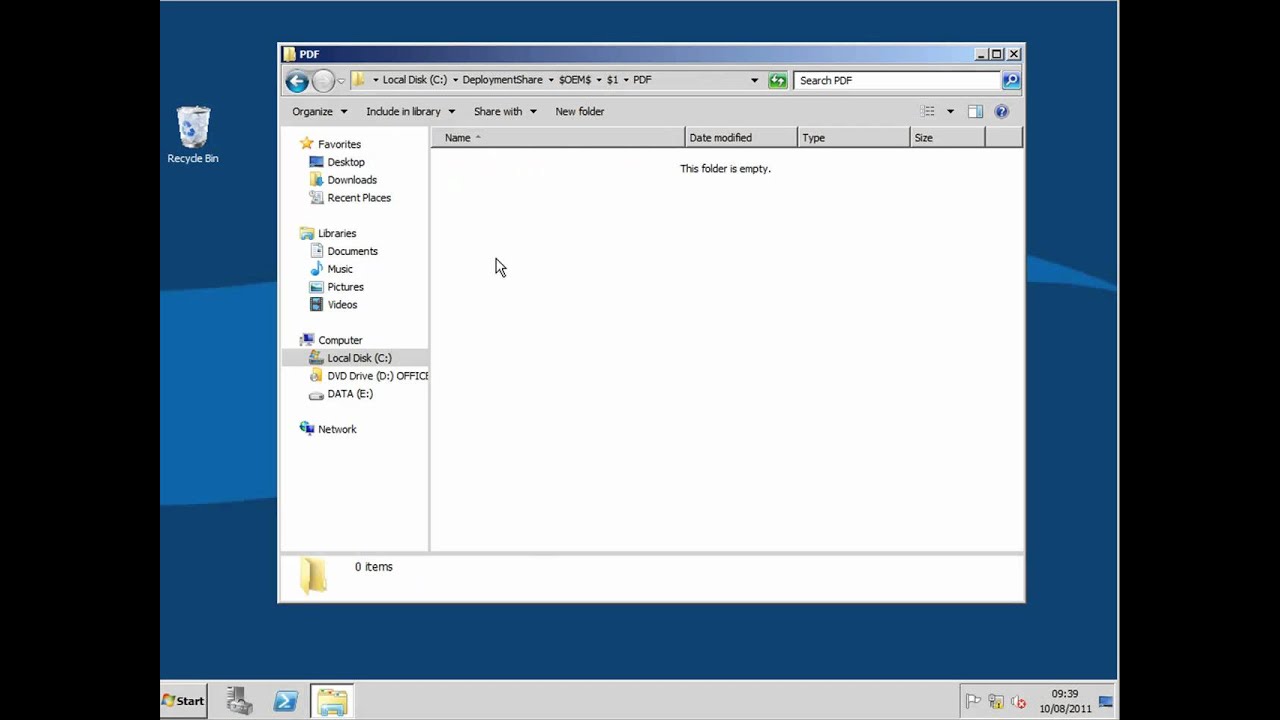Click the Refresh button beside address bar
Image resolution: width=1280 pixels, height=720 pixels.
pyautogui.click(x=777, y=80)
